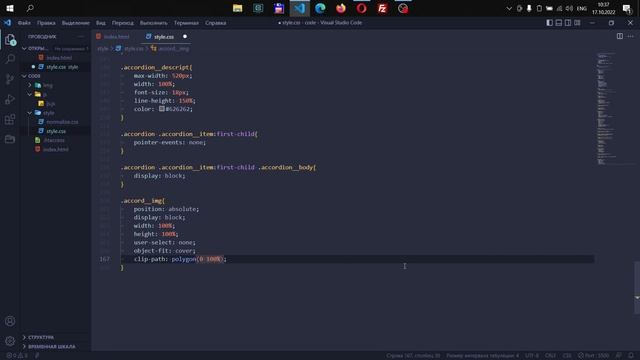The width and height of the screenshot is (640, 360).
Task: Open the Выделение menu
Action: pyautogui.click(x=76, y=23)
